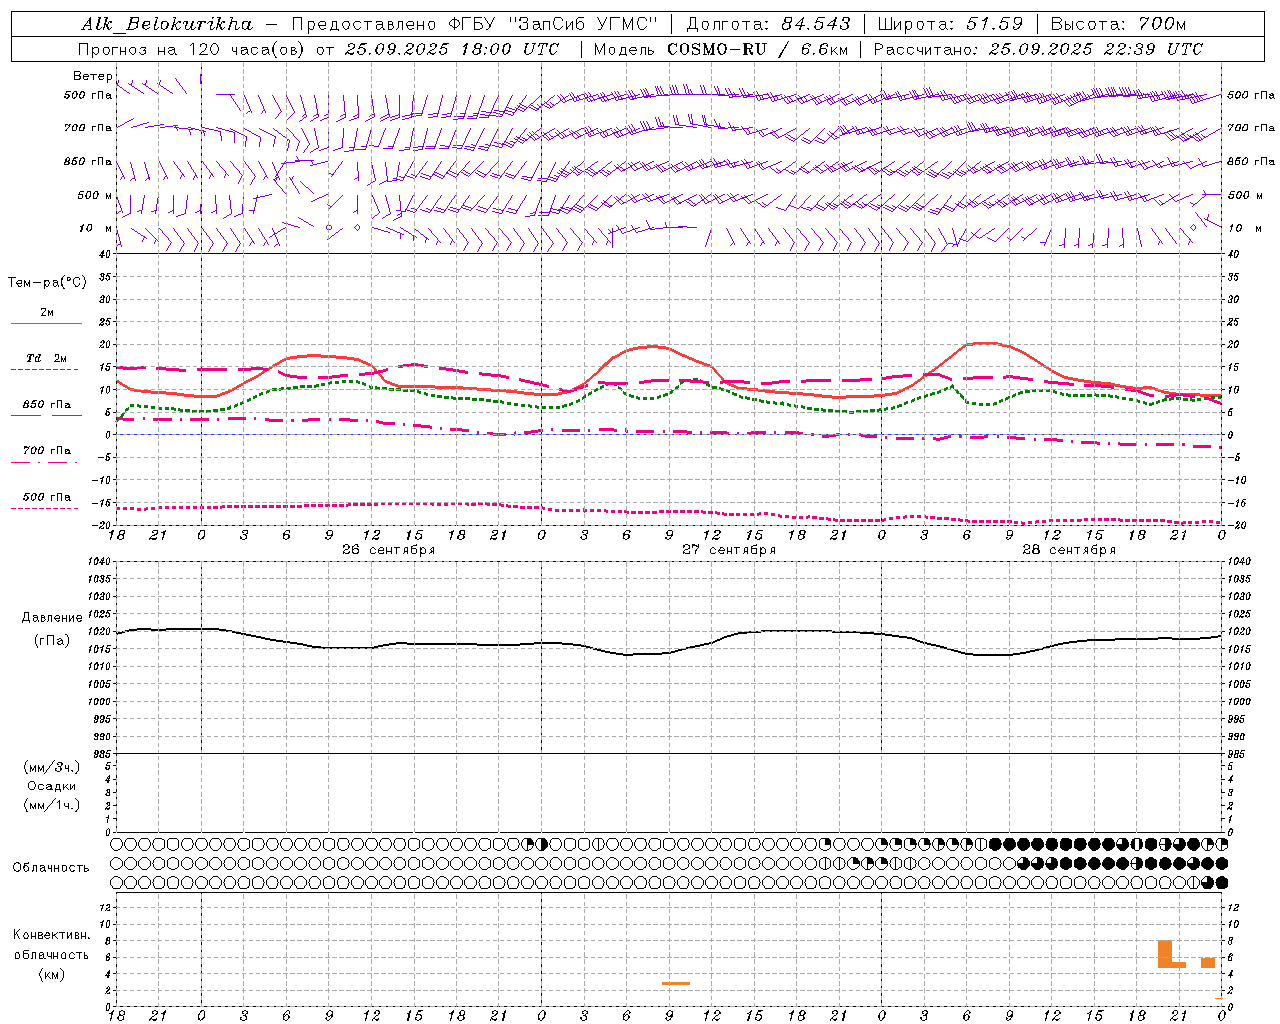Select the 26 сентября date label
Image resolution: width=1280 pixels, height=1024 pixels.
(x=388, y=550)
